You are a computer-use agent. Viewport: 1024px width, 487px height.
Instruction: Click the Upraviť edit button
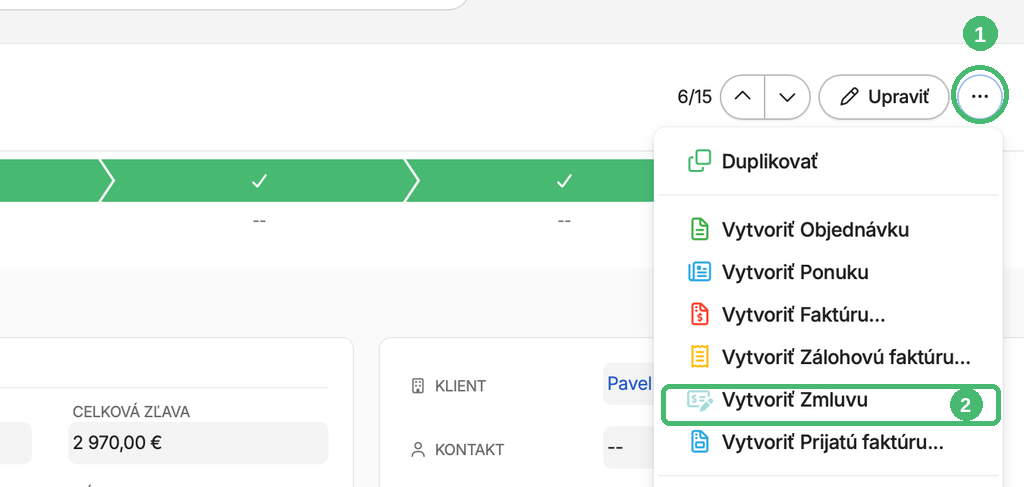point(884,97)
